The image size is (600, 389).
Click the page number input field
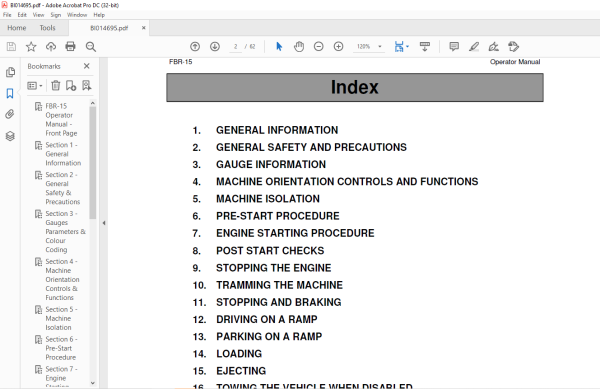coord(235,47)
